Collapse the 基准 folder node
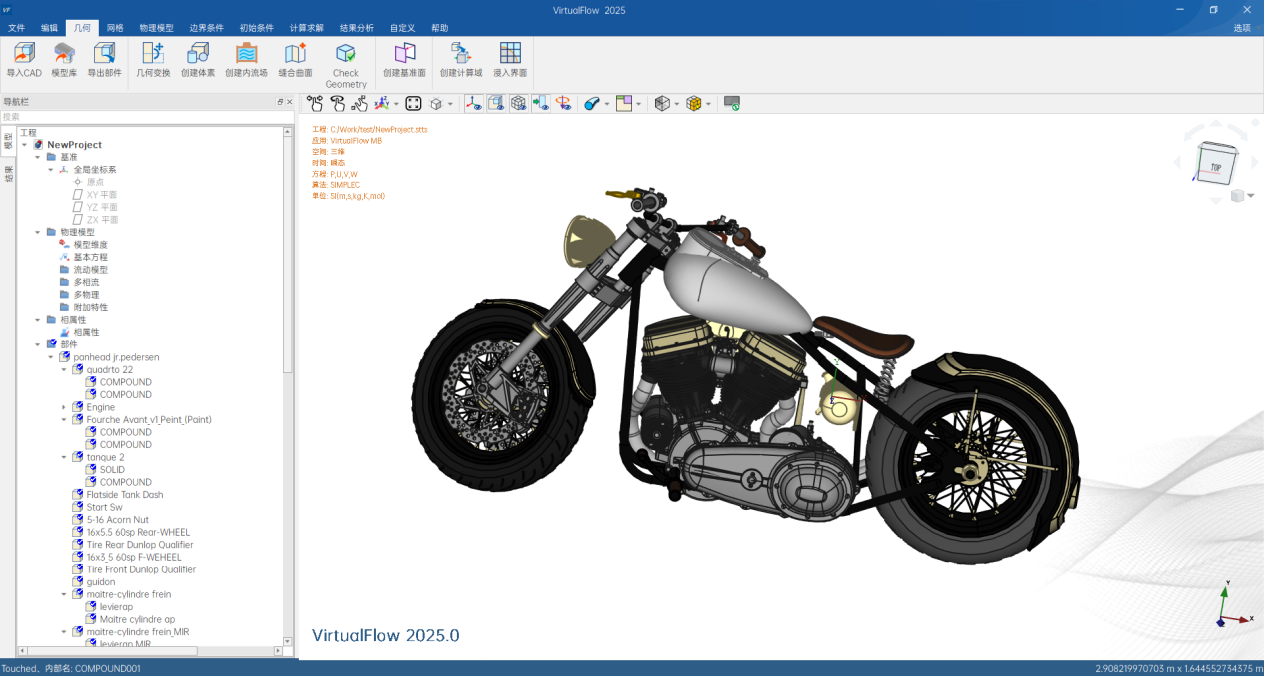The image size is (1264, 676). (38, 157)
